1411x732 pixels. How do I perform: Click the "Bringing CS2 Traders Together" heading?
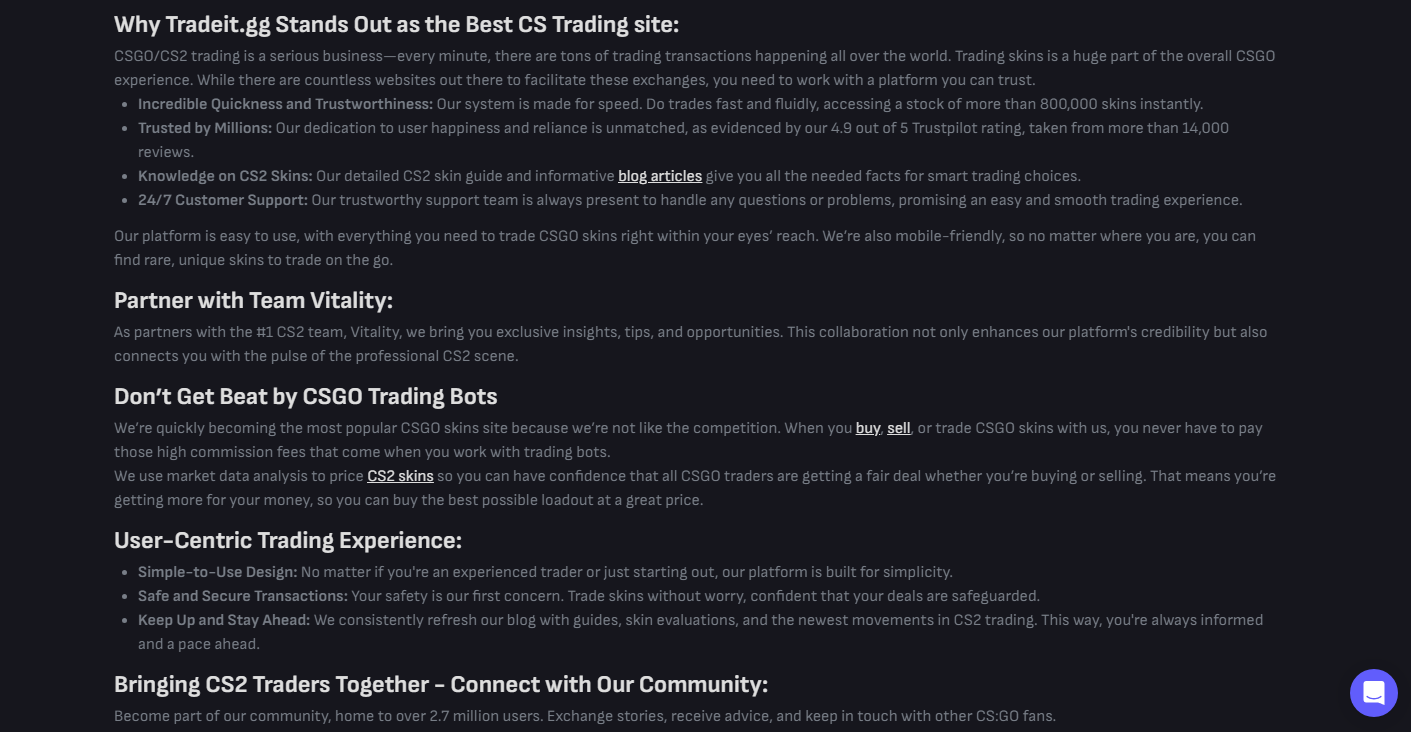(x=440, y=684)
